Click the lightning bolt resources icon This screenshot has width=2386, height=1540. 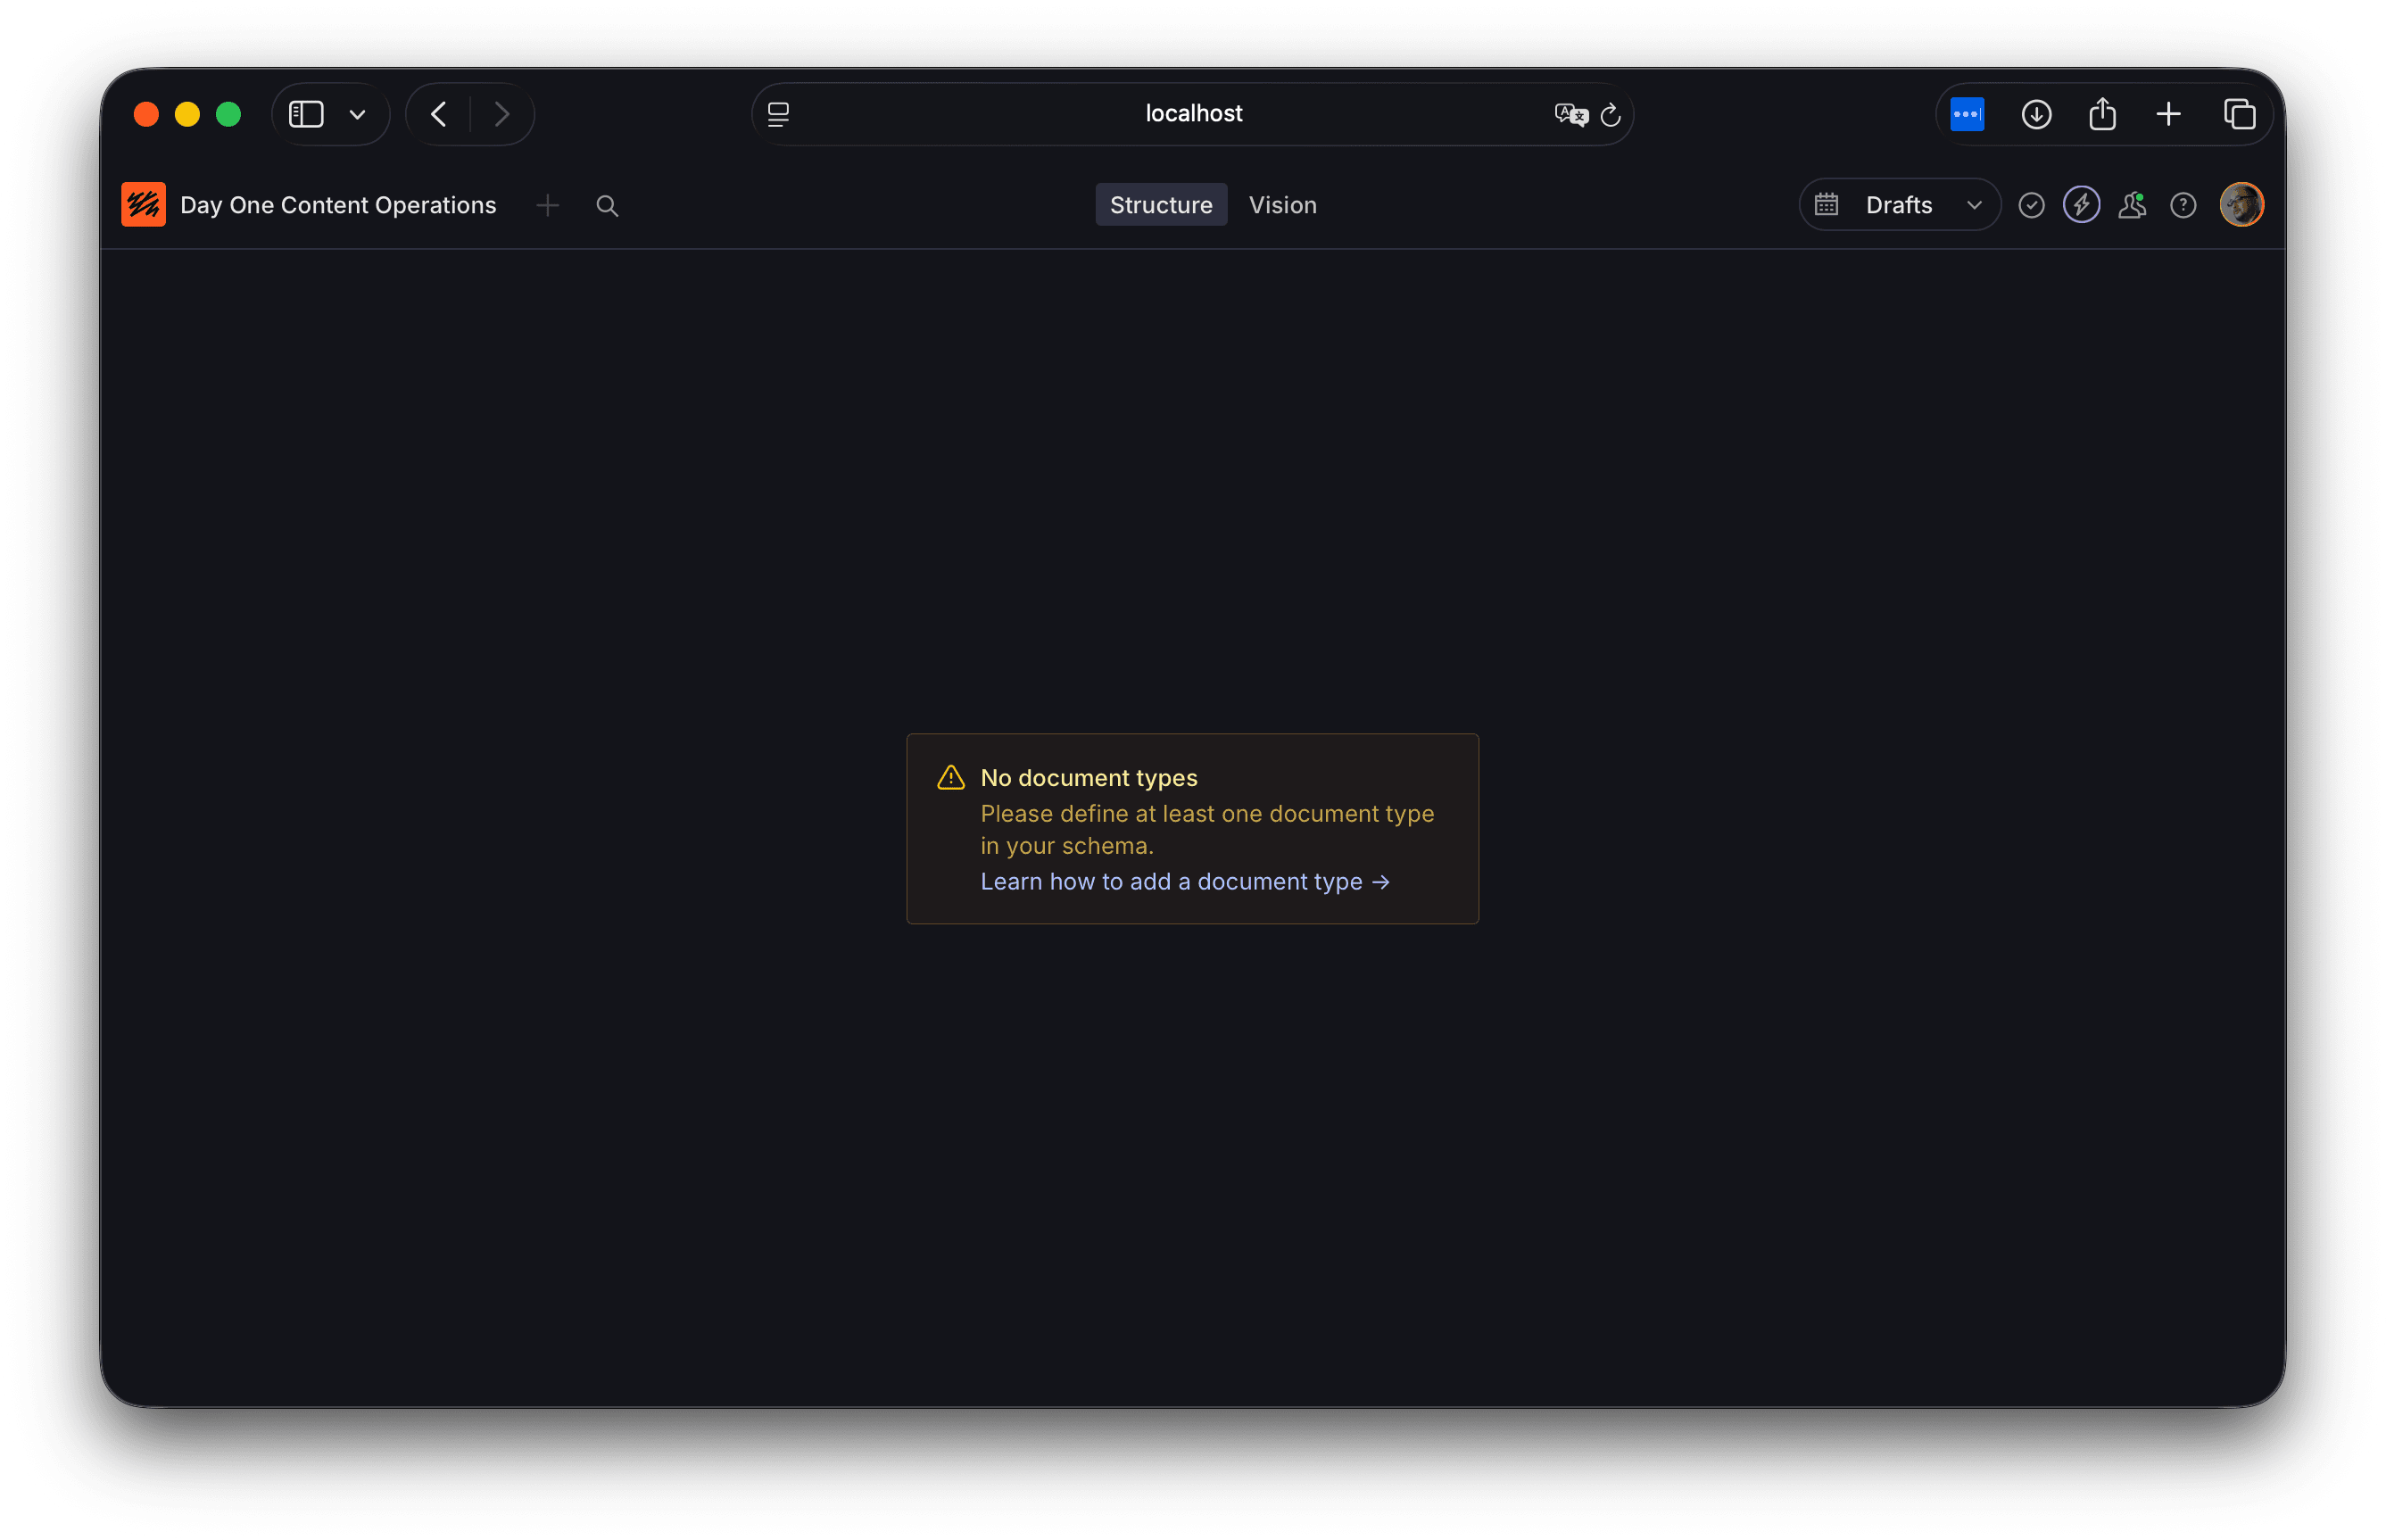pyautogui.click(x=2081, y=205)
